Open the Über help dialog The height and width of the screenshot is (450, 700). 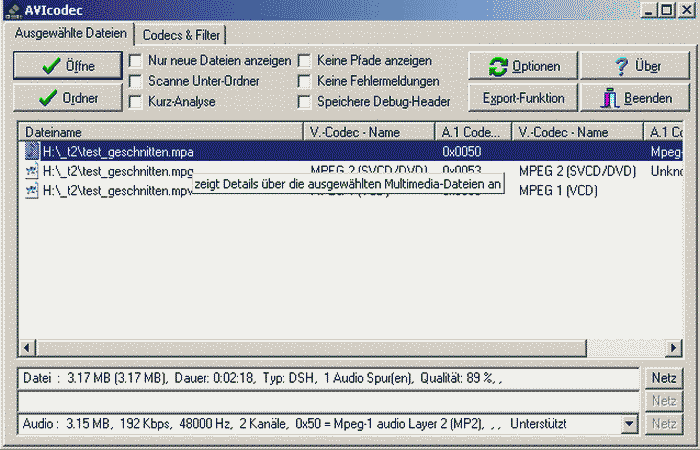[635, 66]
